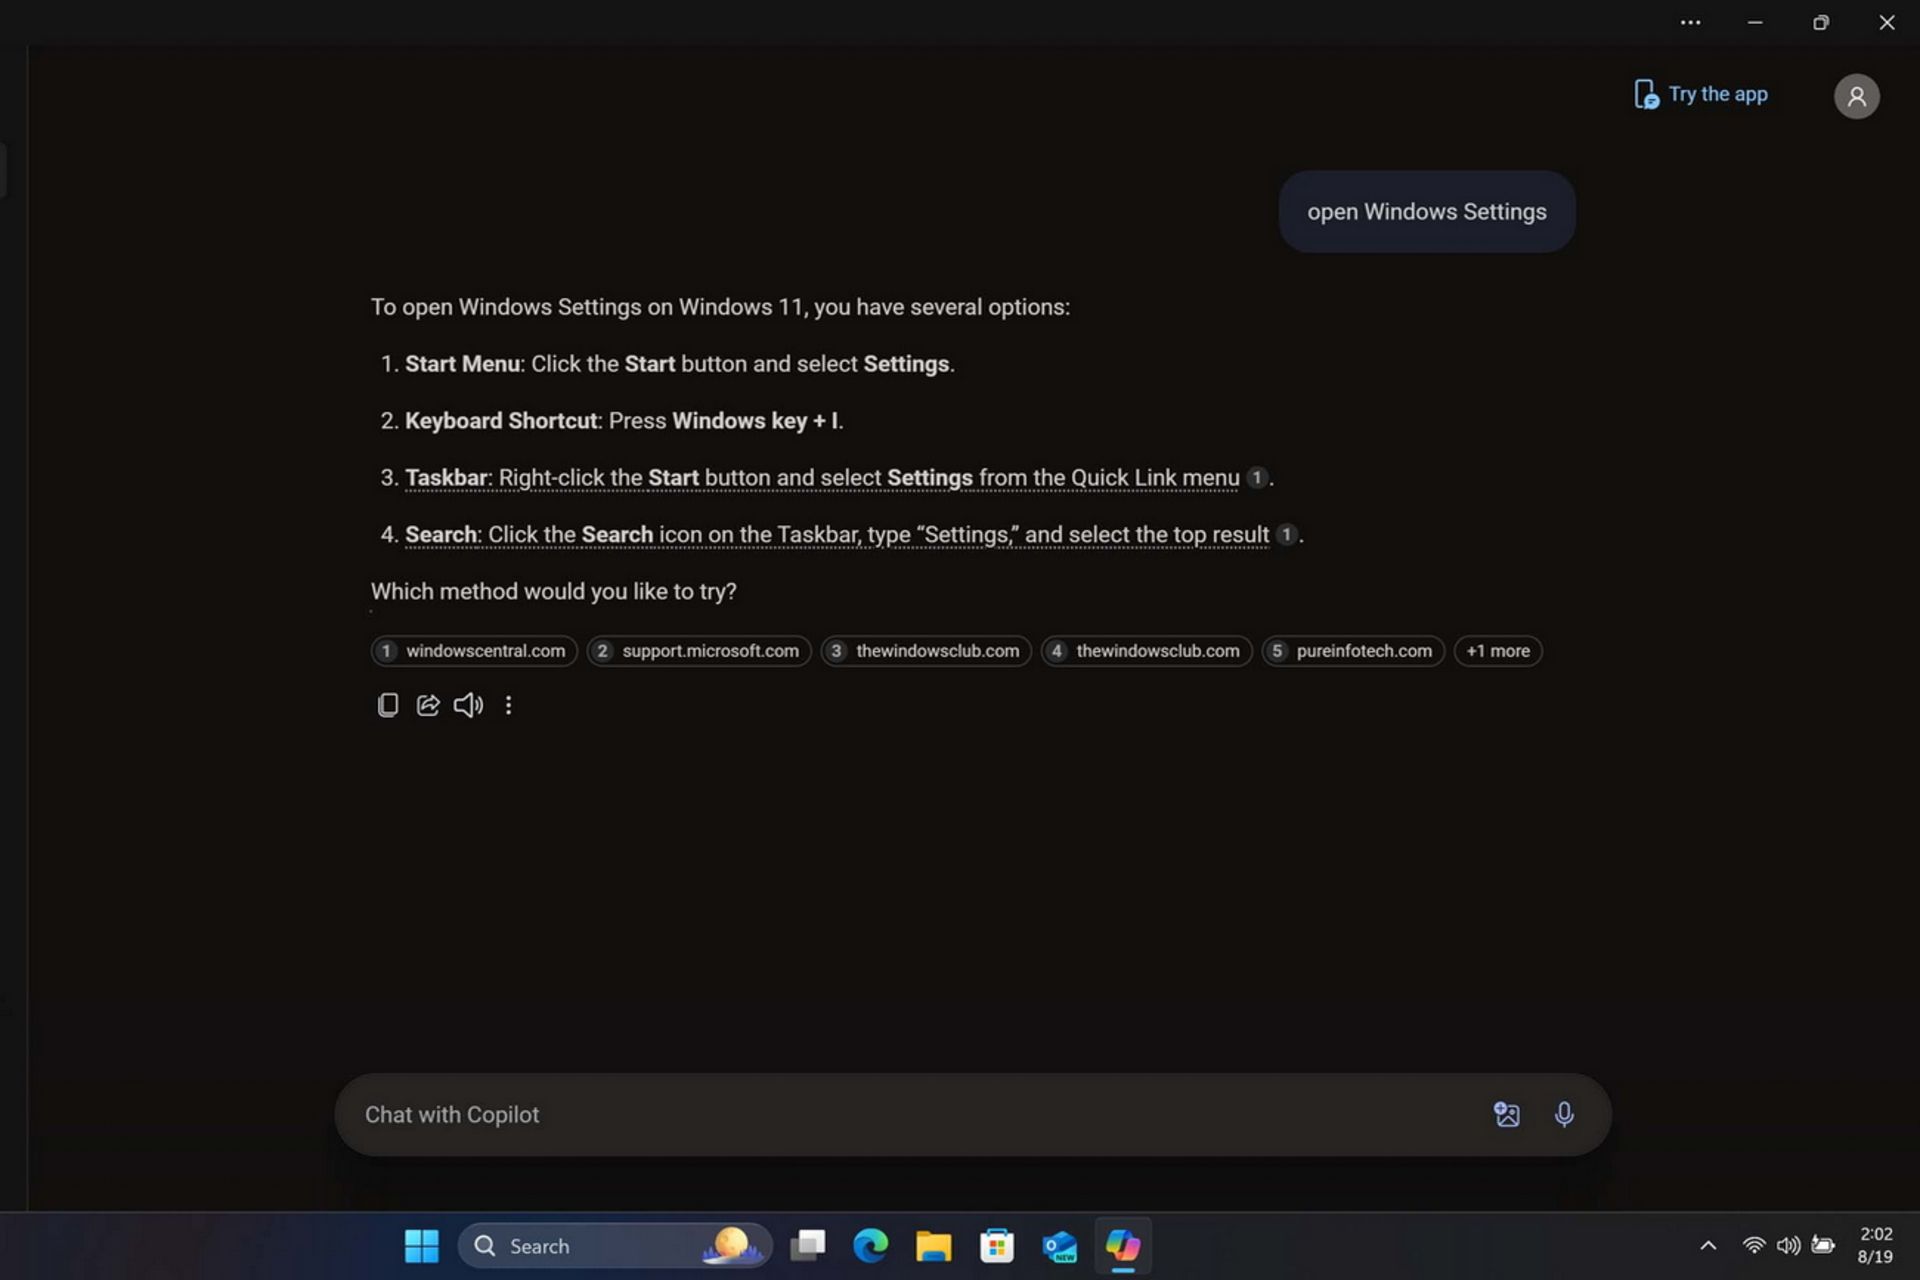
Task: Open the Copilot user account menu
Action: tap(1856, 94)
